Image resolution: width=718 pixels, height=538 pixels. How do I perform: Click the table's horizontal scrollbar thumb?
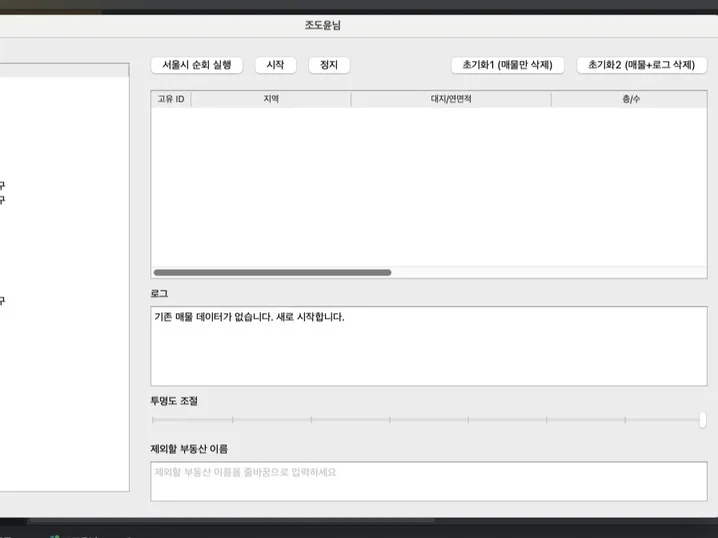pyautogui.click(x=272, y=272)
